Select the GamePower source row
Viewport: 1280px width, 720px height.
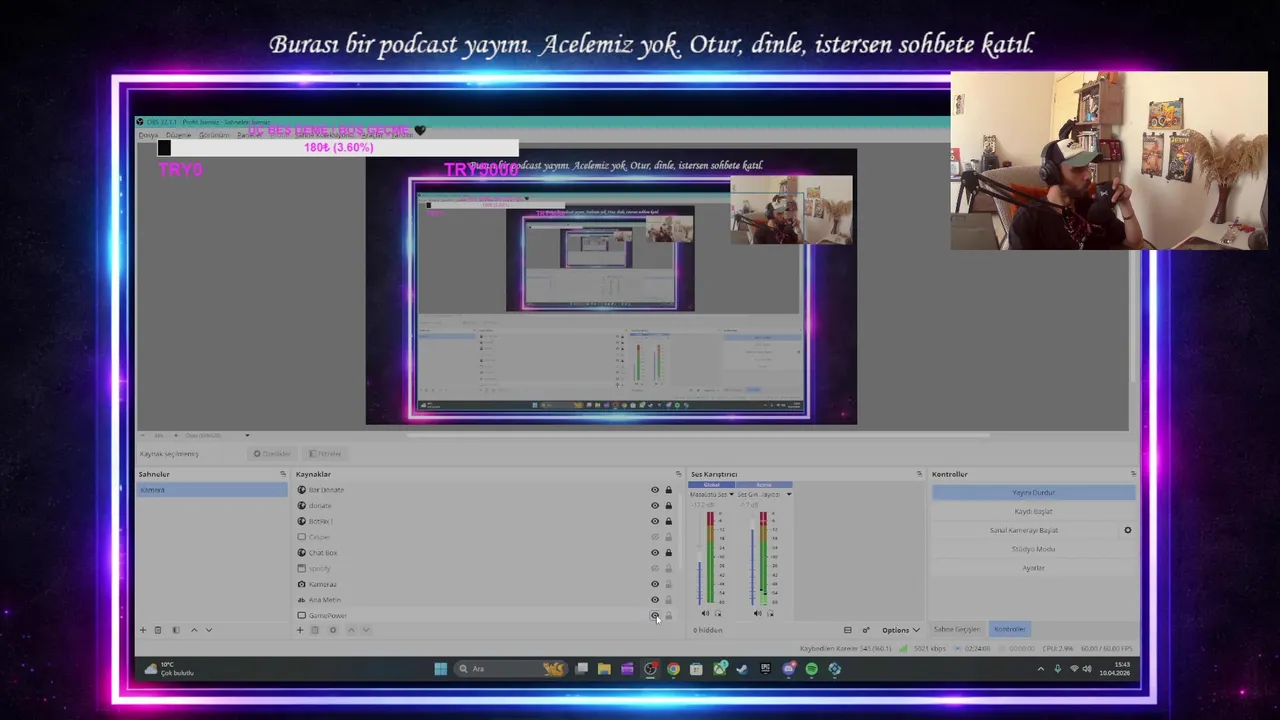tap(489, 615)
